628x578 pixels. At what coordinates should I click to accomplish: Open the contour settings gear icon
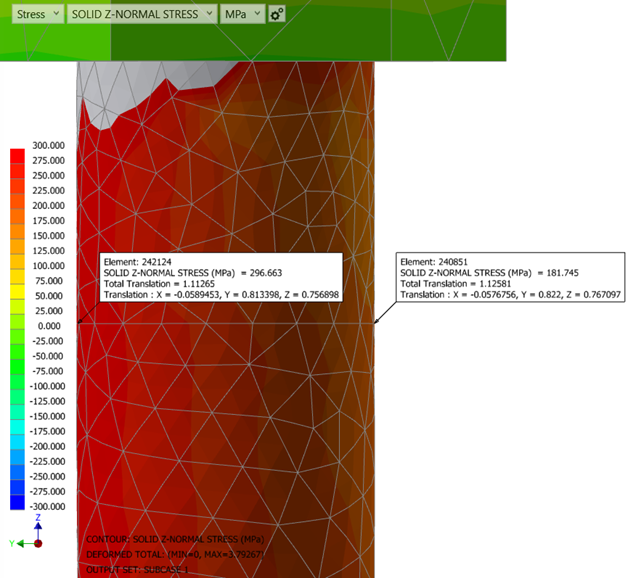pos(277,14)
